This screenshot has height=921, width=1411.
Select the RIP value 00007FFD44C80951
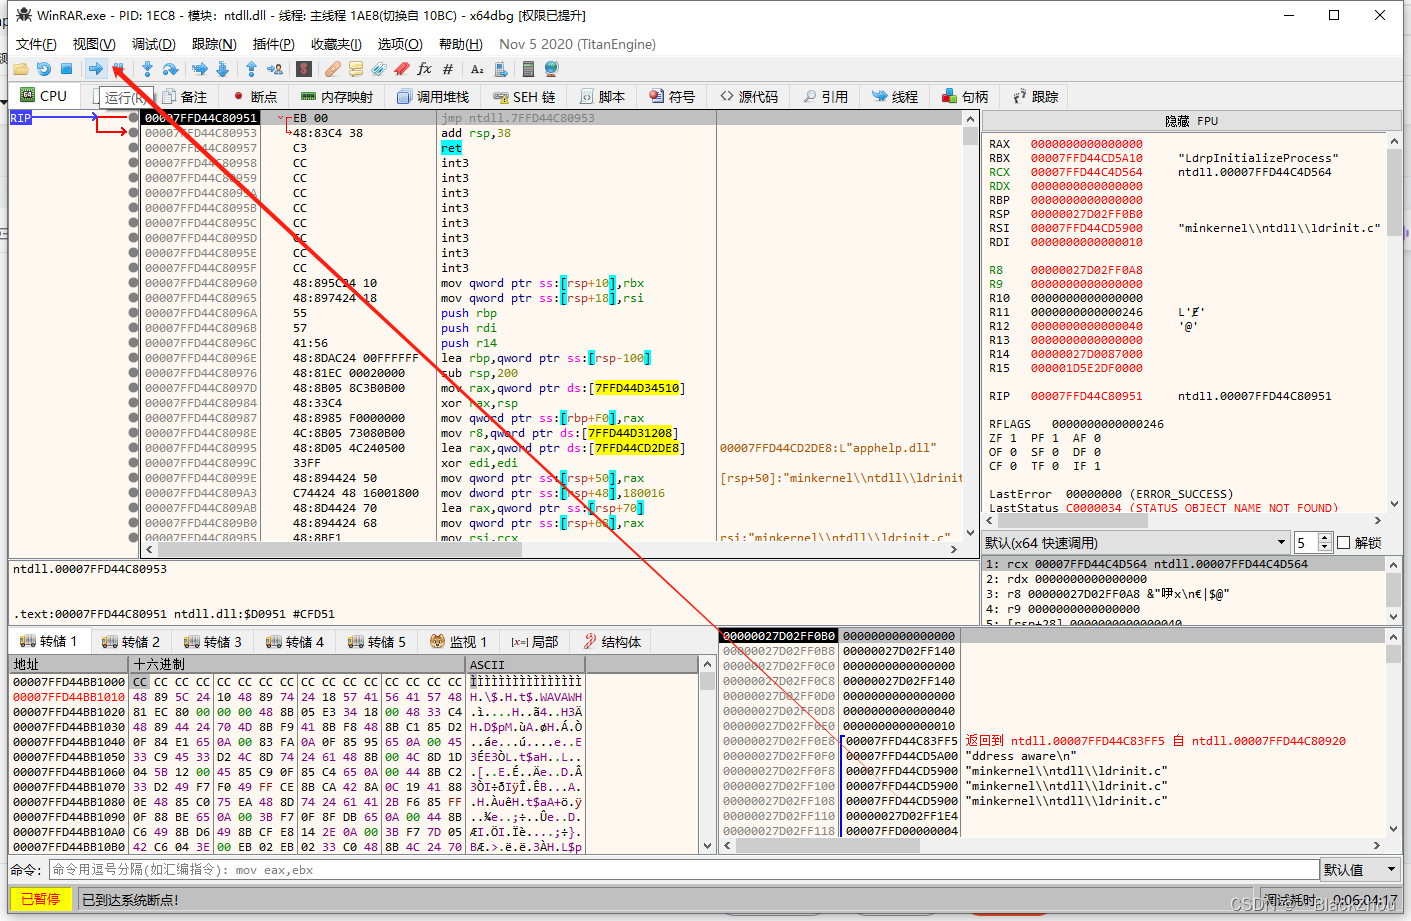(x=1086, y=396)
